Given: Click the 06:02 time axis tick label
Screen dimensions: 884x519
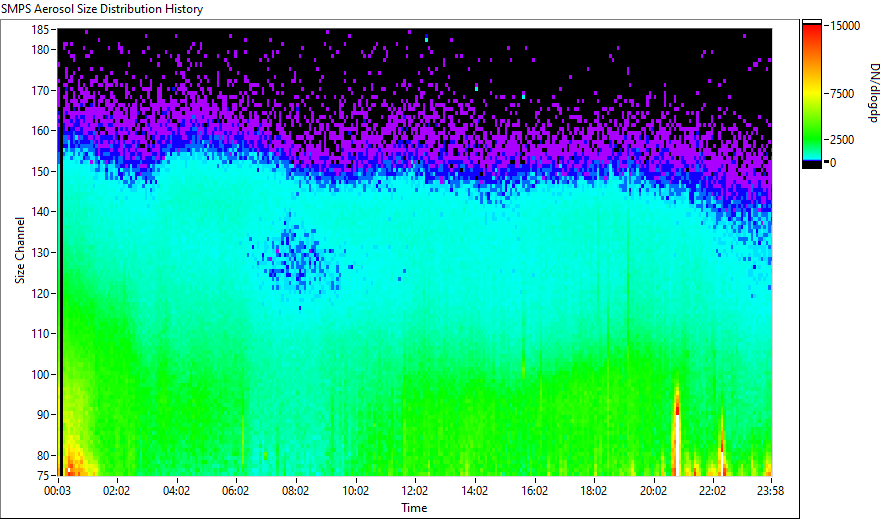Looking at the screenshot, I should [x=235, y=491].
